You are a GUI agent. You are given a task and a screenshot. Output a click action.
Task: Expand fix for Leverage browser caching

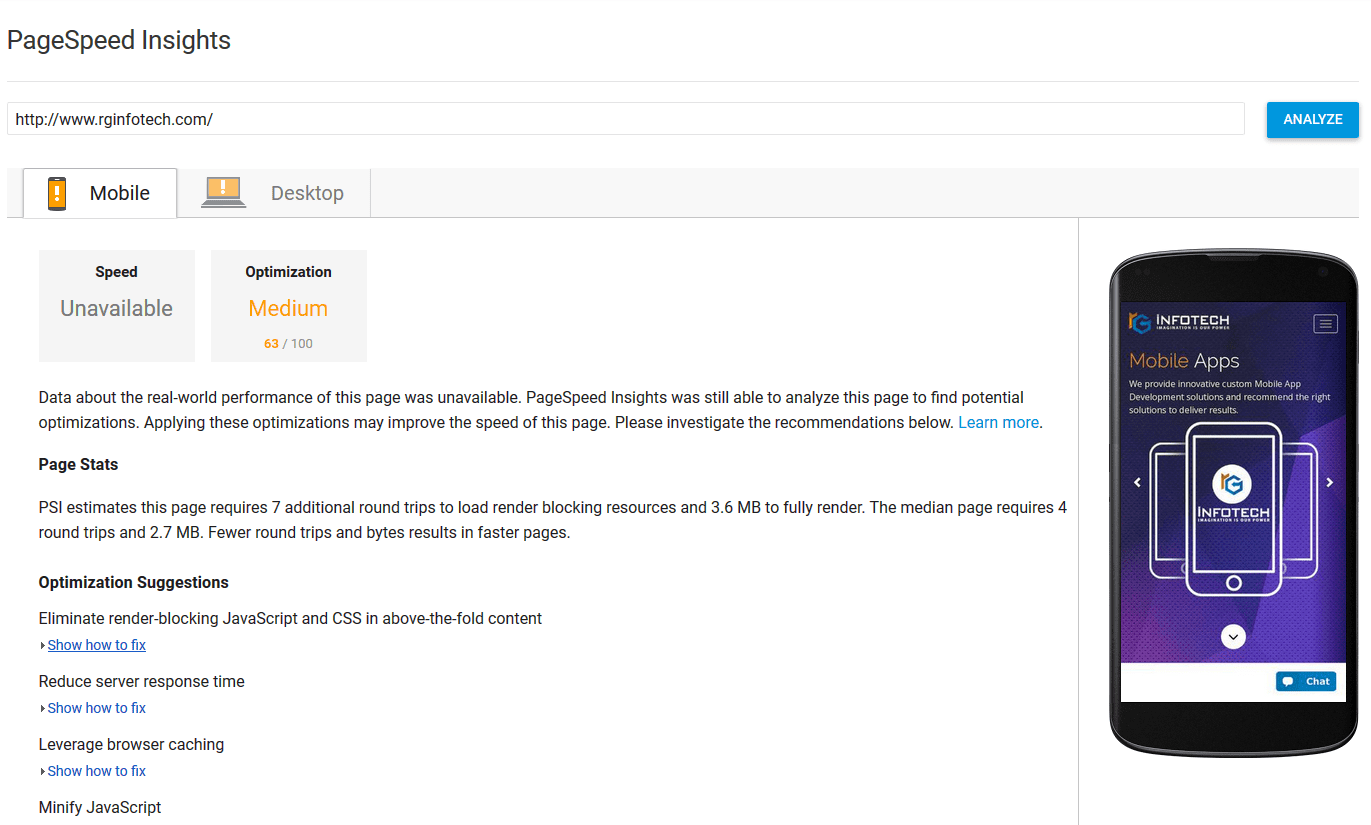(x=96, y=771)
